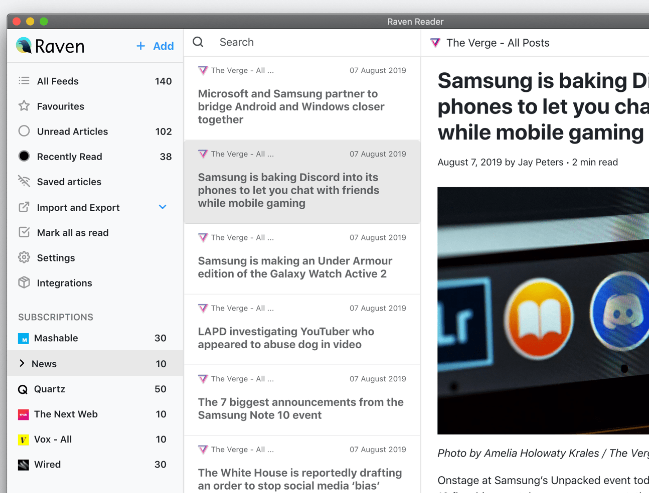Click the Vox yellow feed icon
This screenshot has width=649, height=493.
pos(24,440)
